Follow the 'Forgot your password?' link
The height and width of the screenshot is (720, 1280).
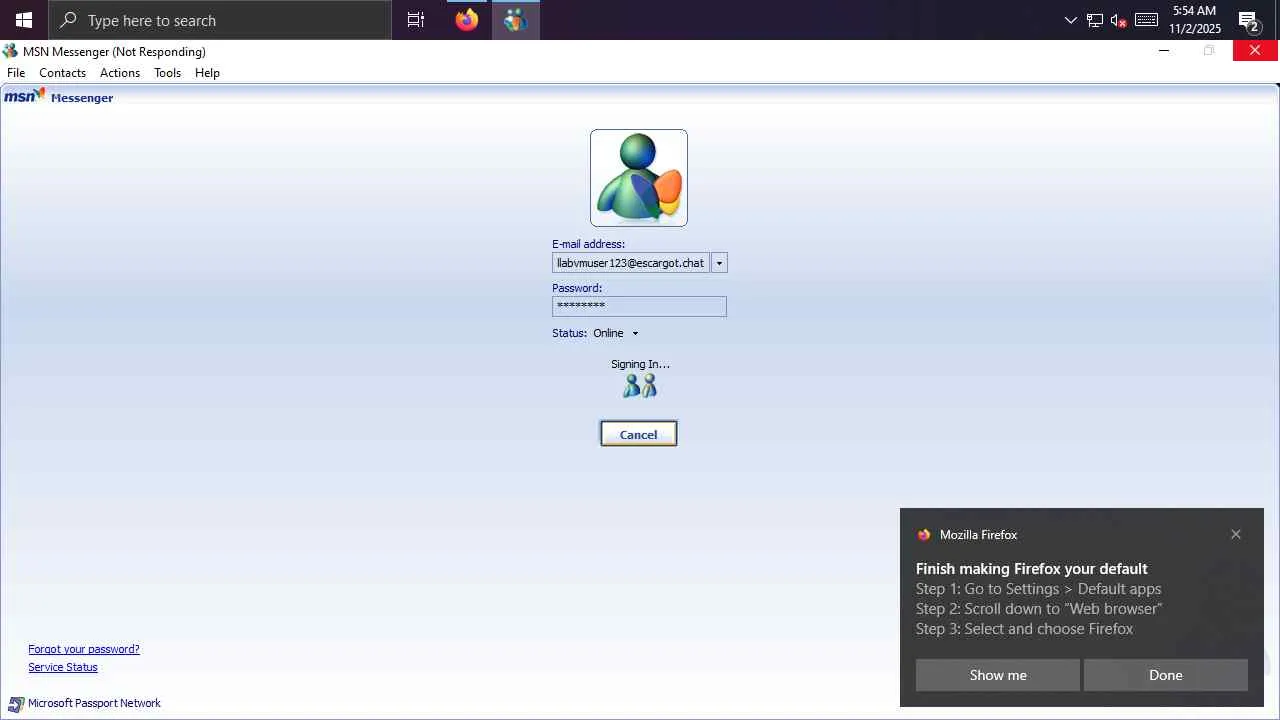(84, 649)
